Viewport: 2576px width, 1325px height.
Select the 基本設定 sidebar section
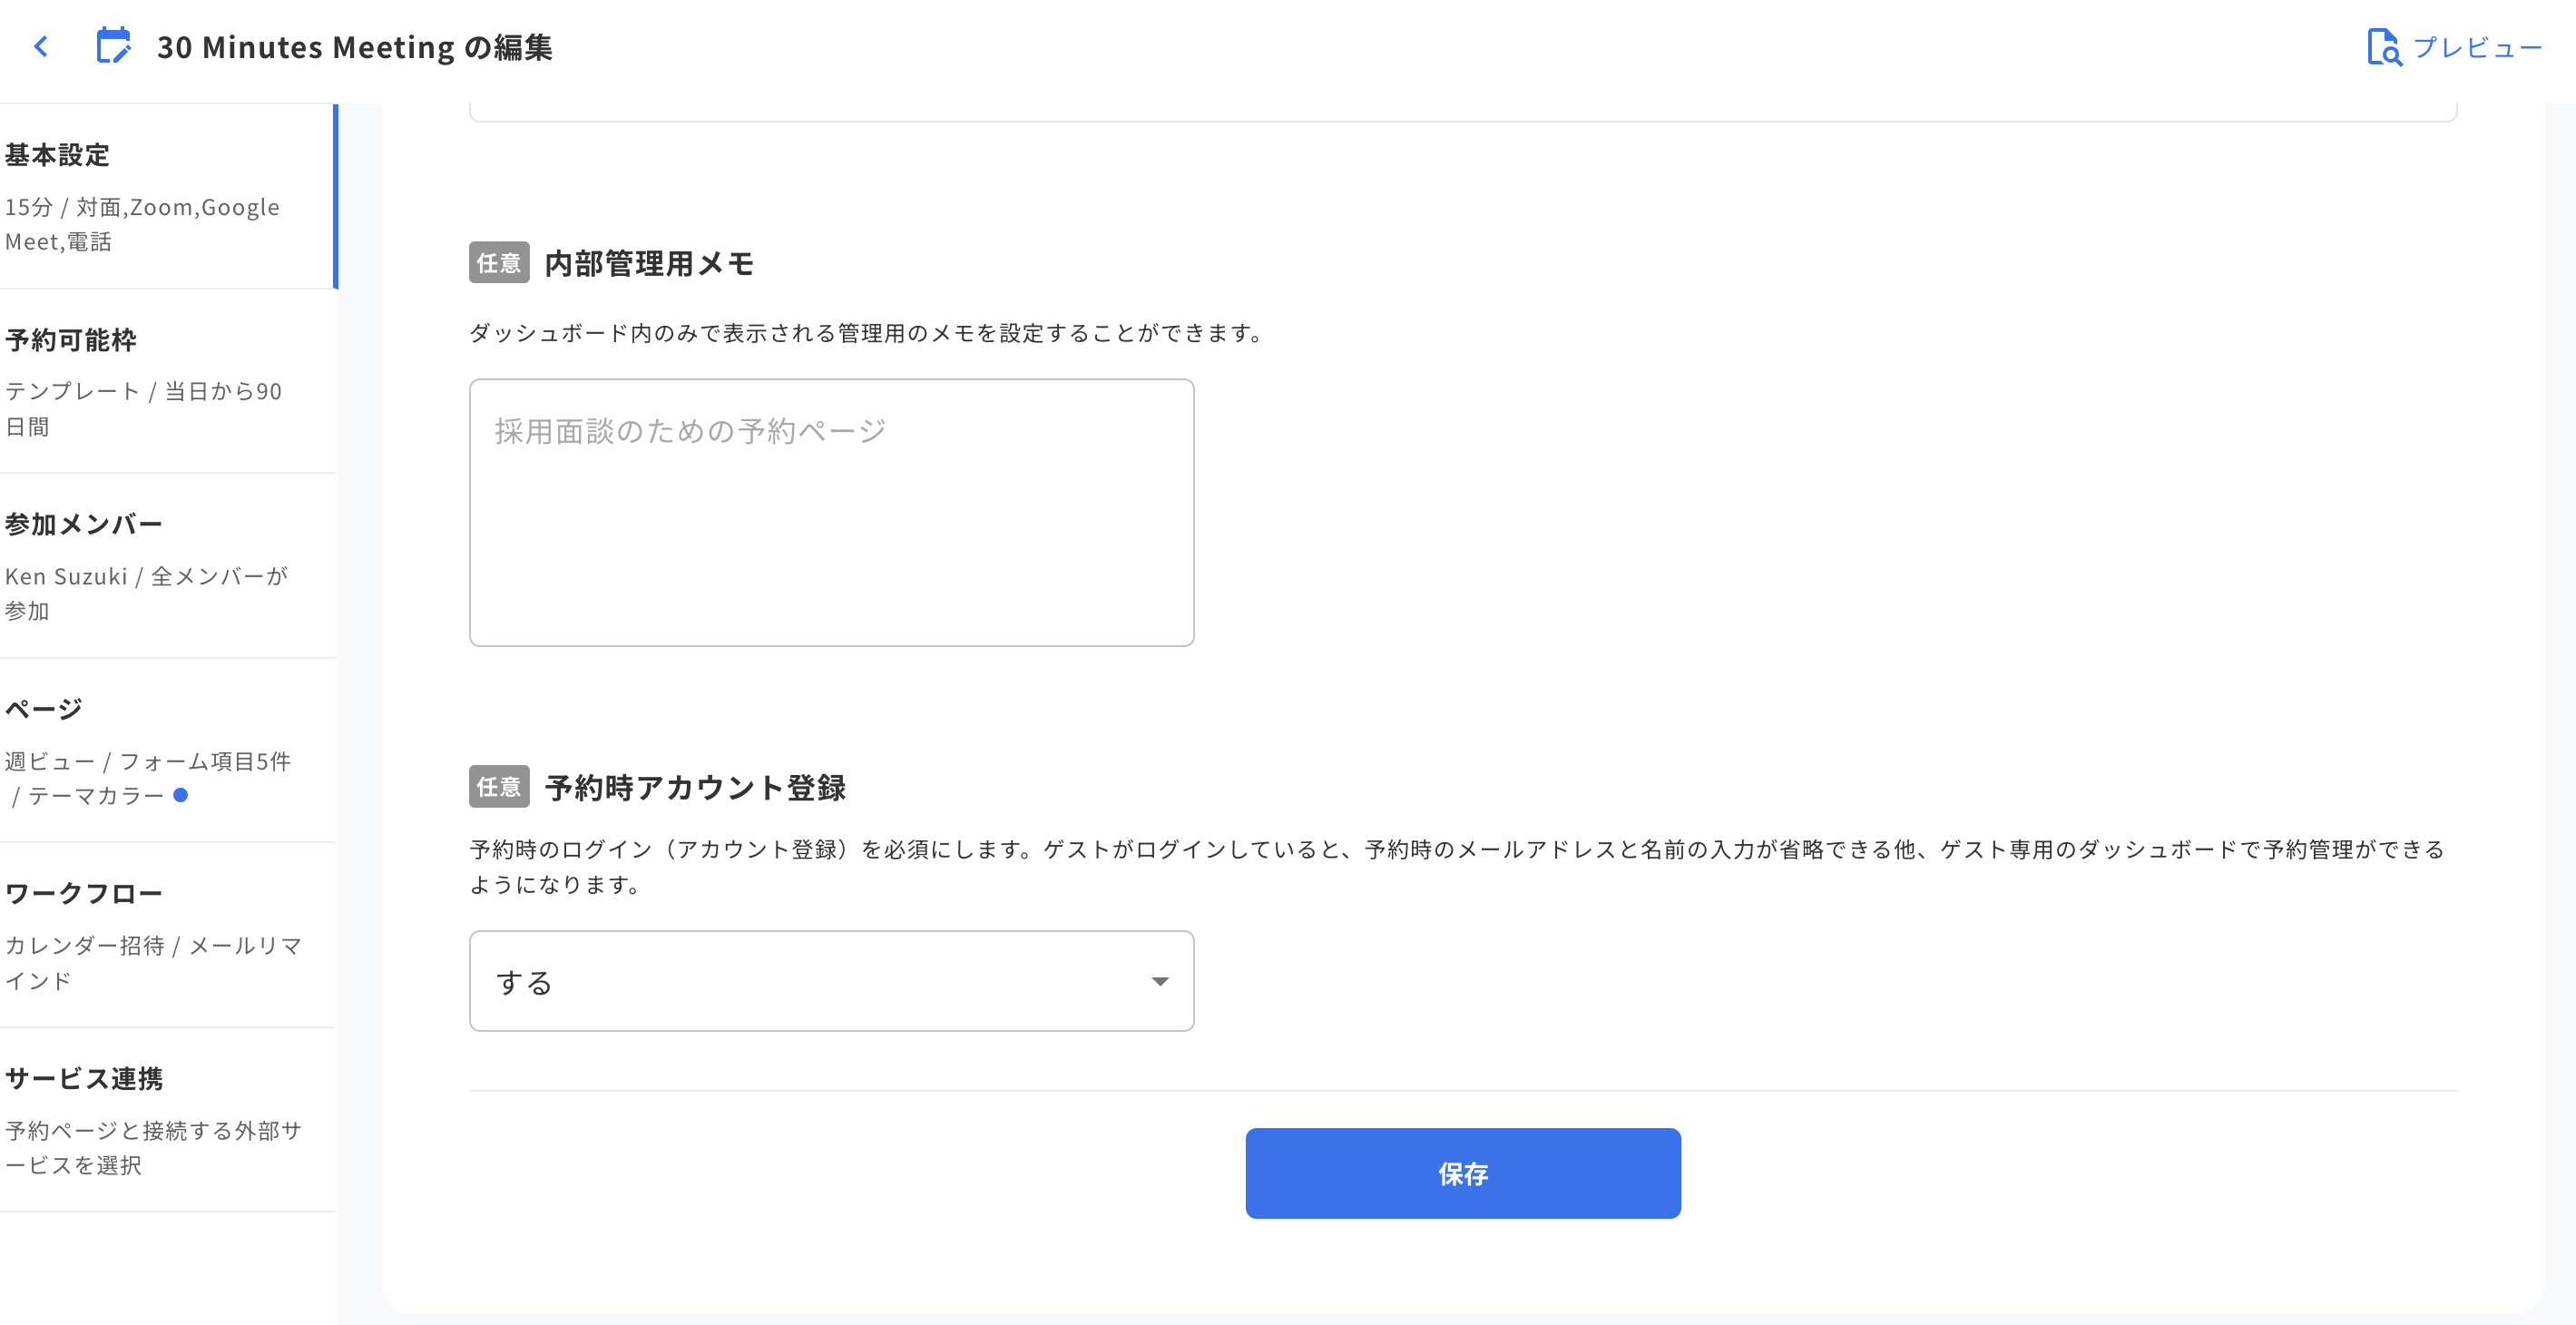point(168,196)
